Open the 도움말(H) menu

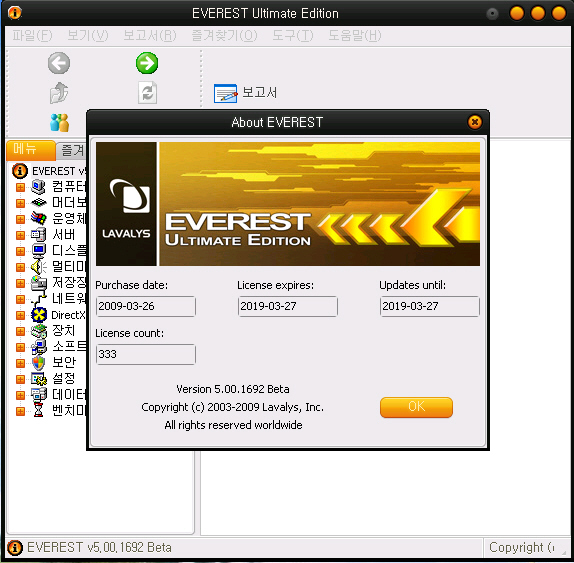coord(355,36)
